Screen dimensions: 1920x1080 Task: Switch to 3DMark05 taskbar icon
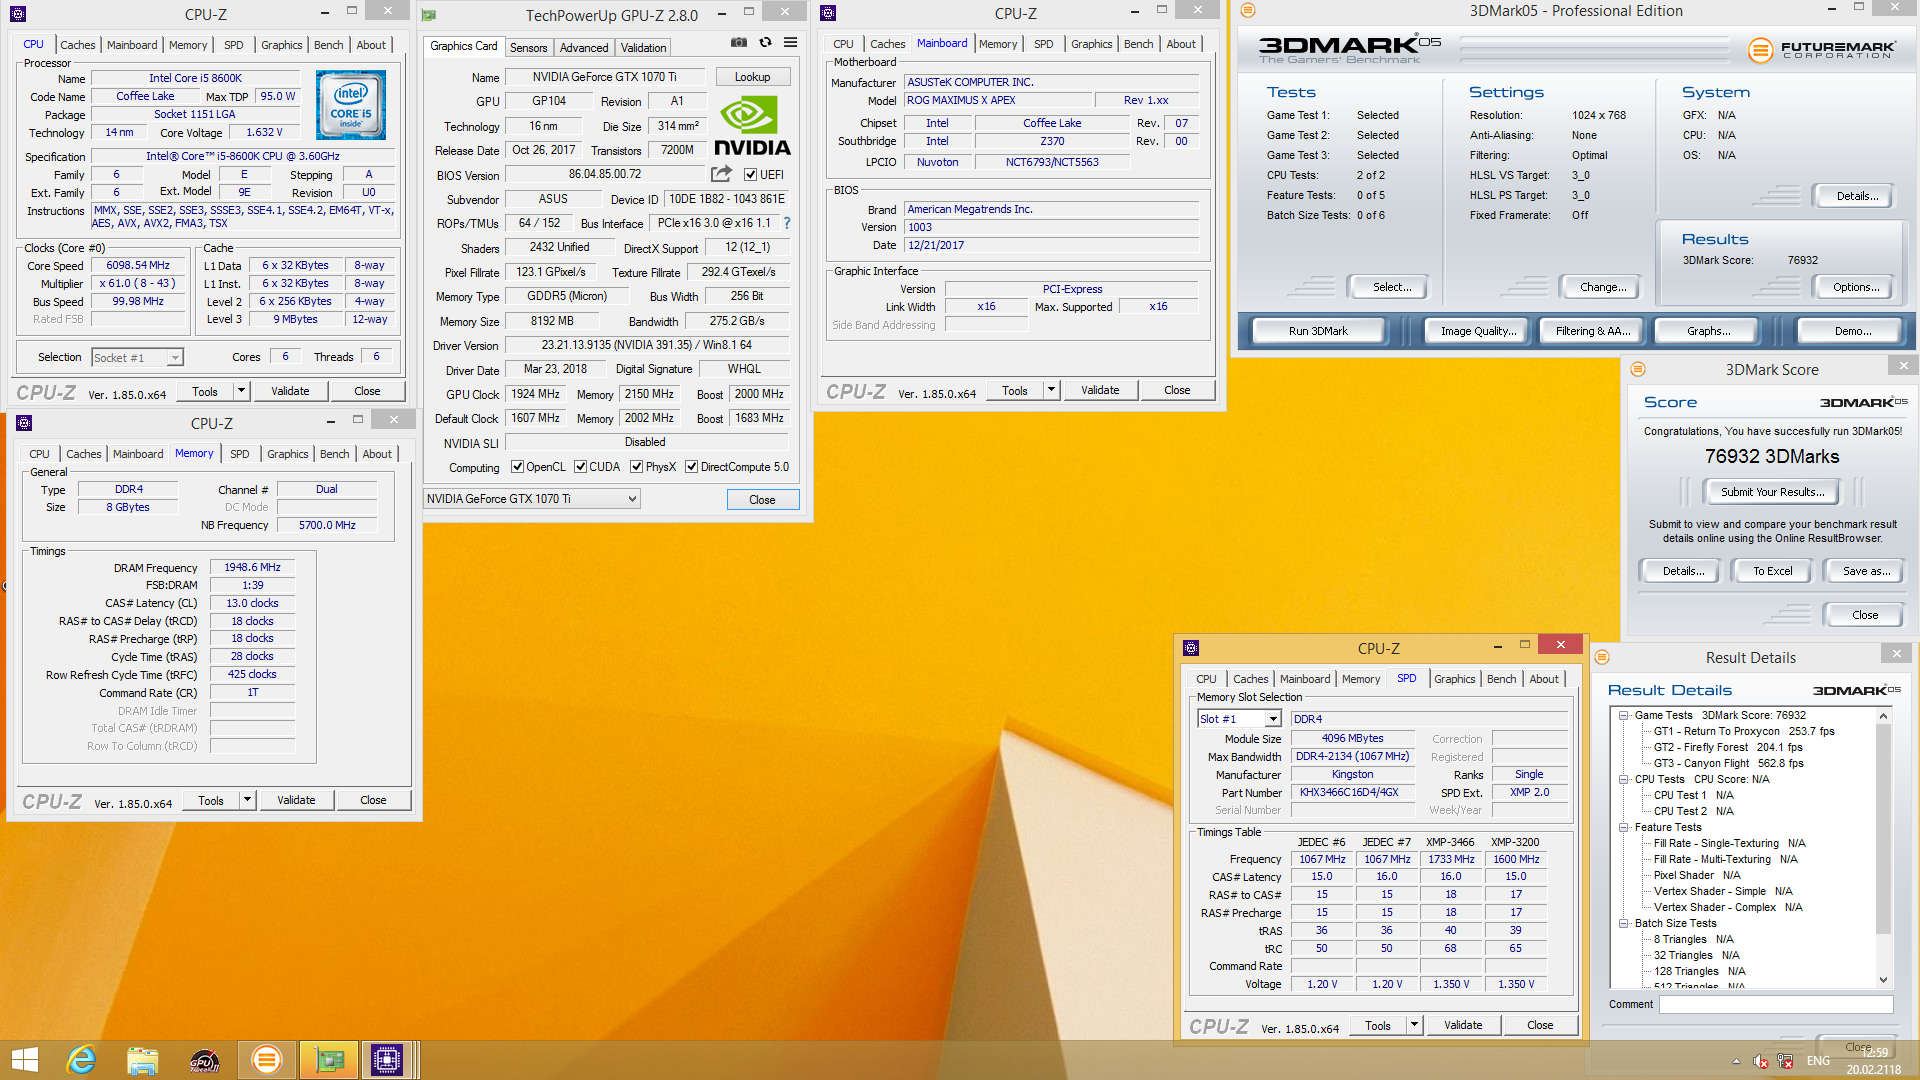tap(267, 1060)
